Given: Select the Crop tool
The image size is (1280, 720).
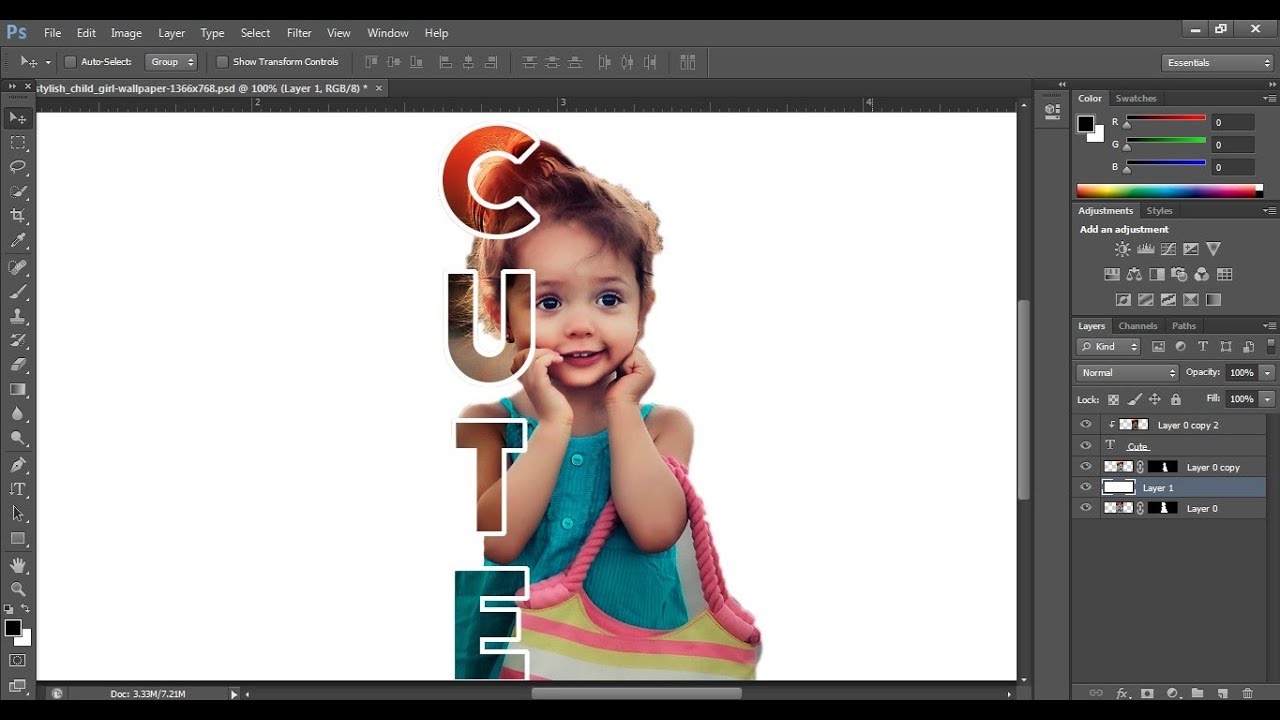Looking at the screenshot, I should (18, 216).
